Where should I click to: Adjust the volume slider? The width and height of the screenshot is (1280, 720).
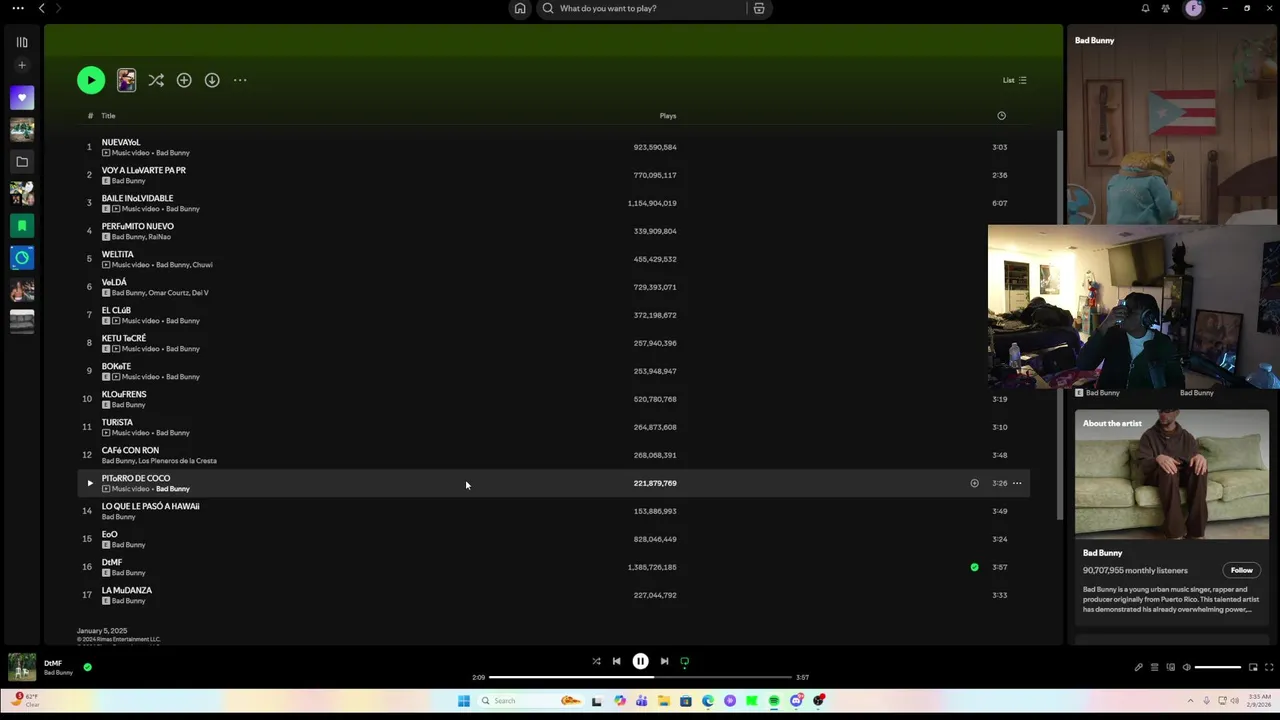click(x=1218, y=667)
